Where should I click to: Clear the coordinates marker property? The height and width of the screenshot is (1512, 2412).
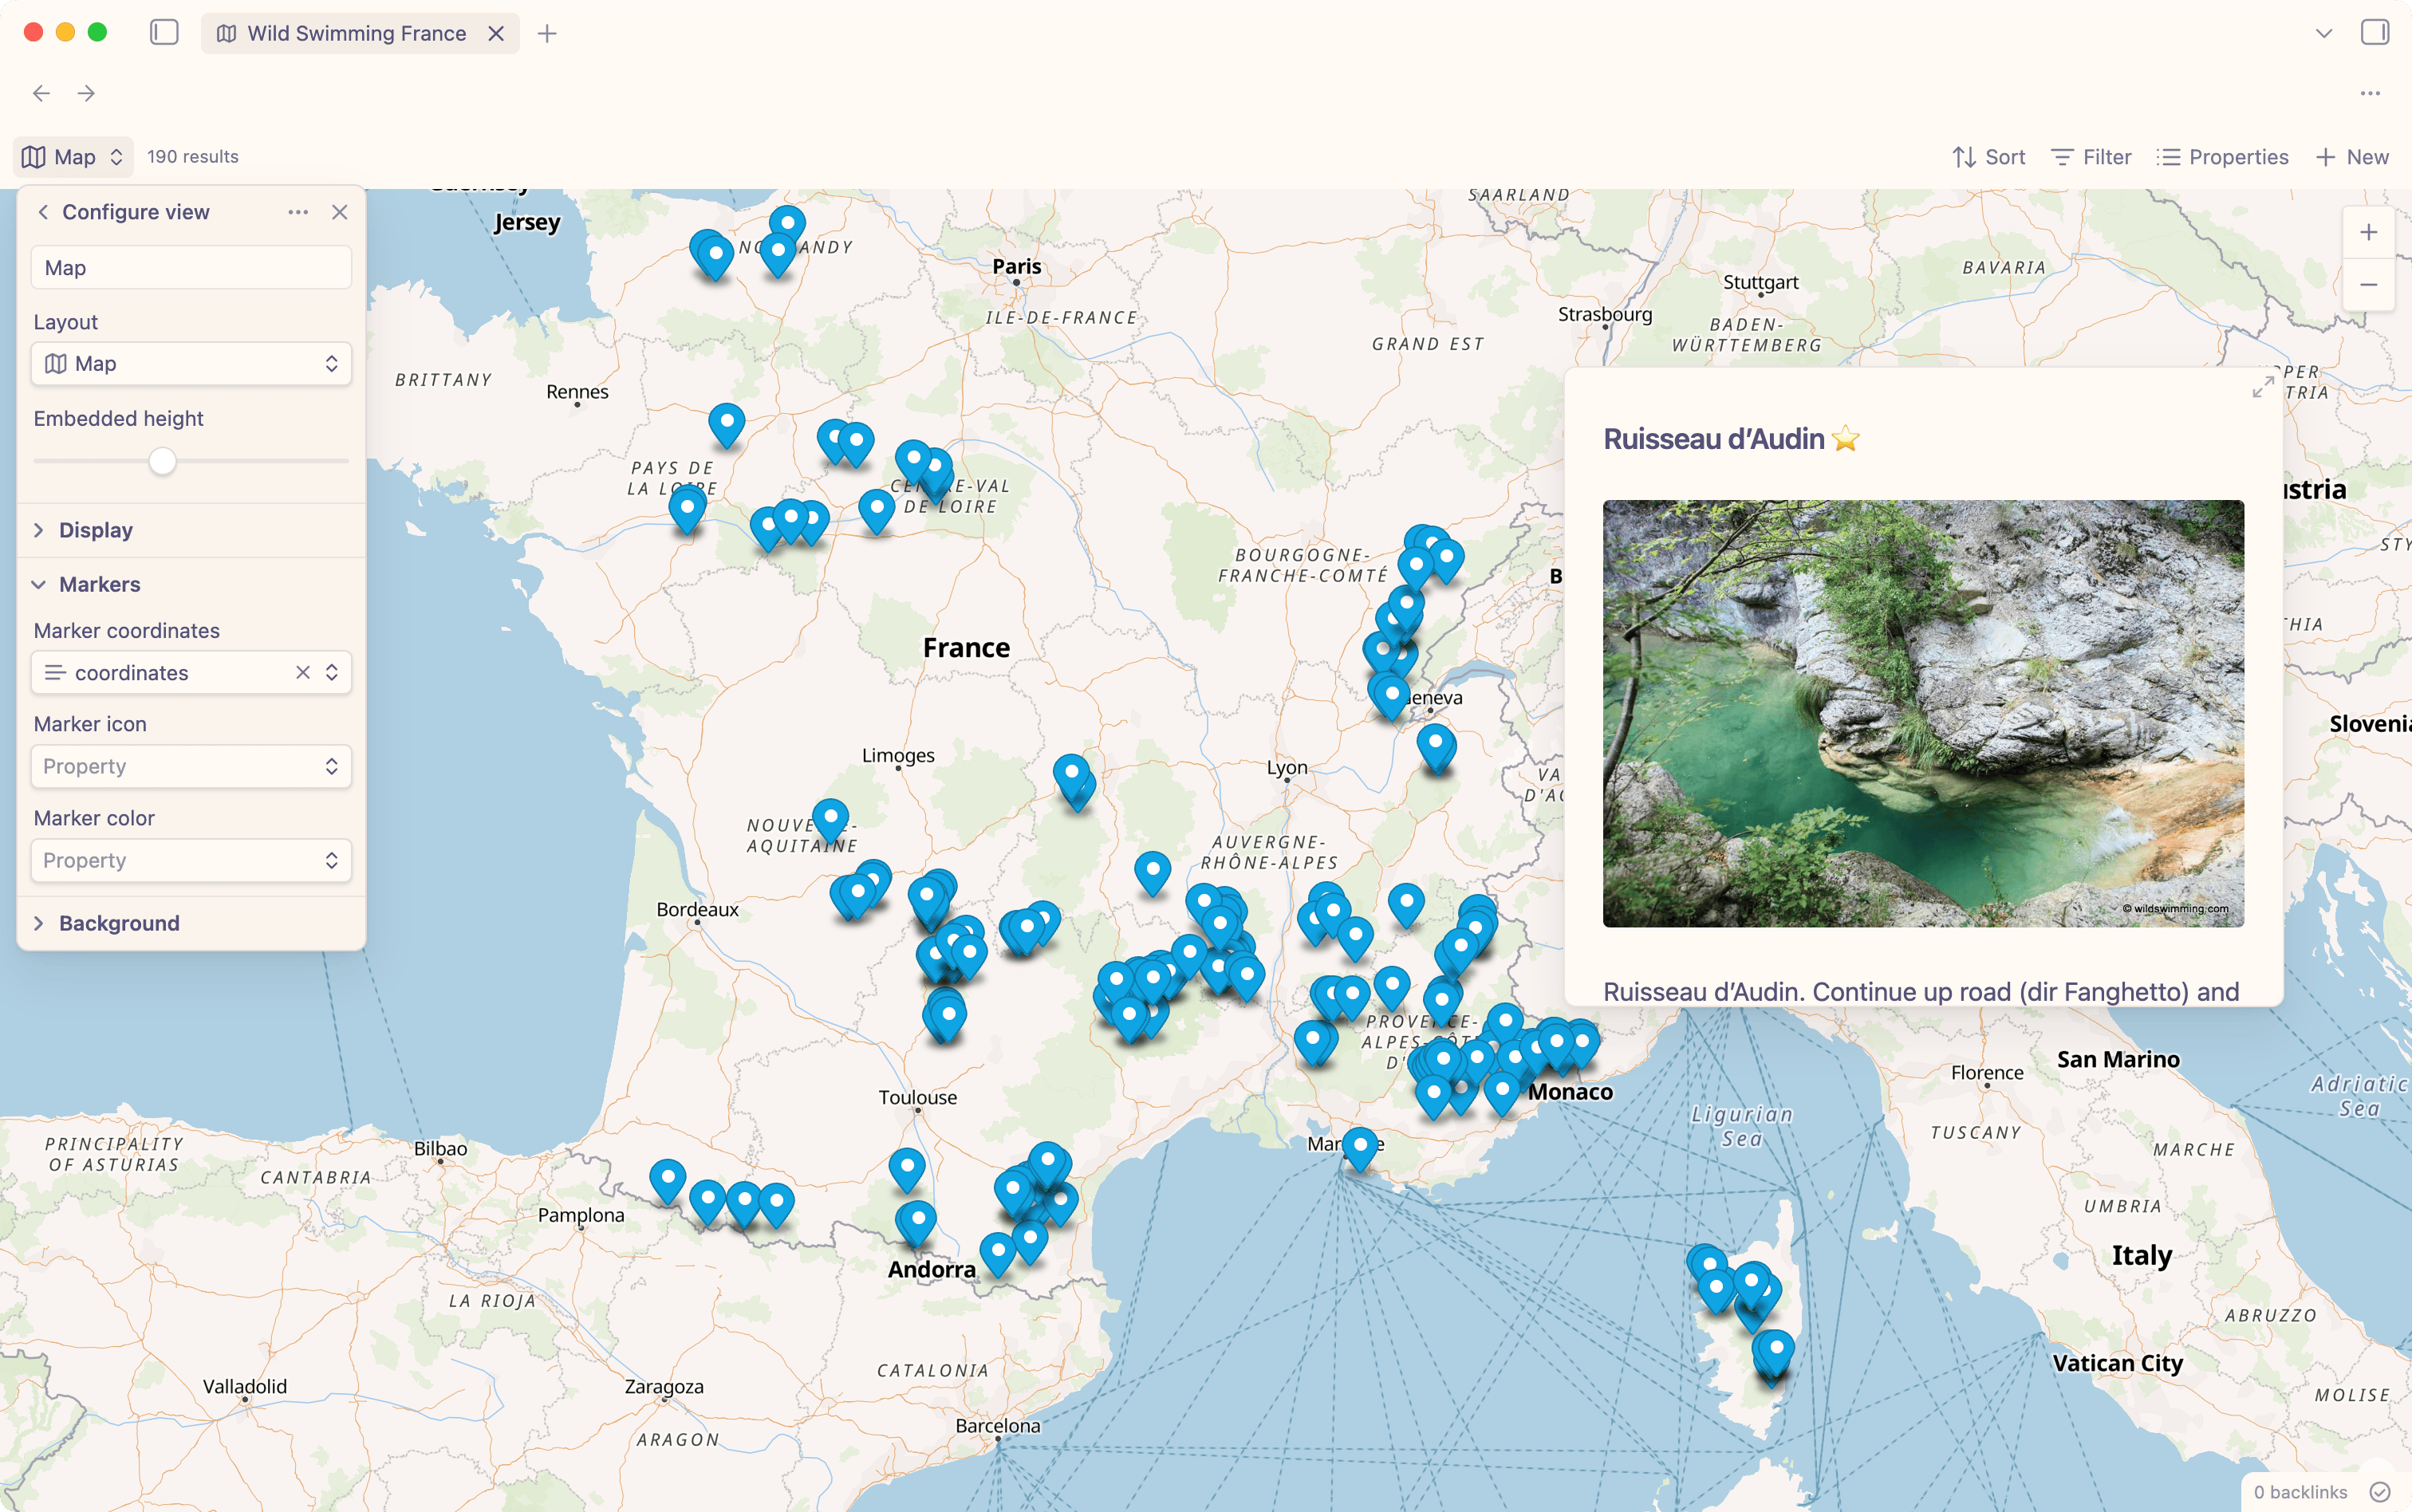[x=303, y=673]
